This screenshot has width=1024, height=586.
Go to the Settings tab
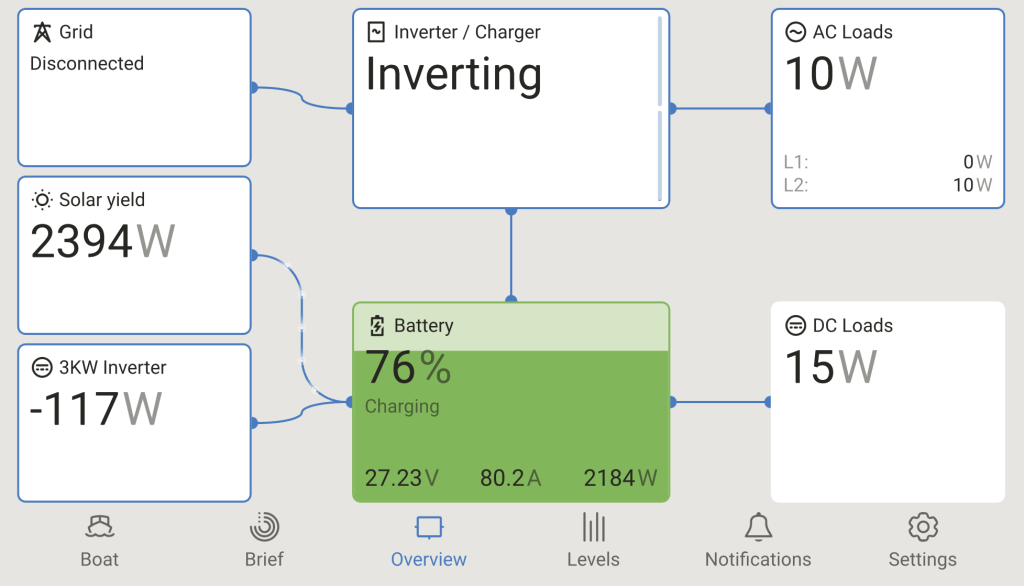pyautogui.click(x=922, y=540)
